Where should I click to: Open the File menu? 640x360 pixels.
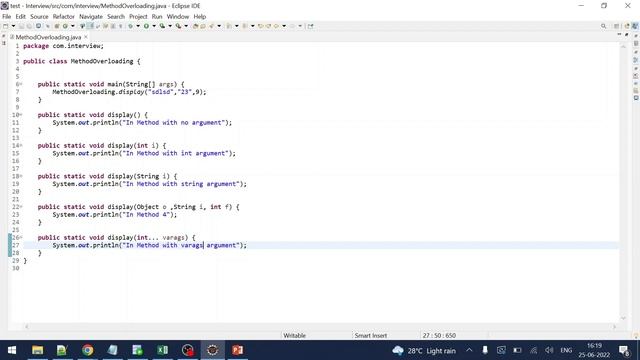tap(7, 16)
